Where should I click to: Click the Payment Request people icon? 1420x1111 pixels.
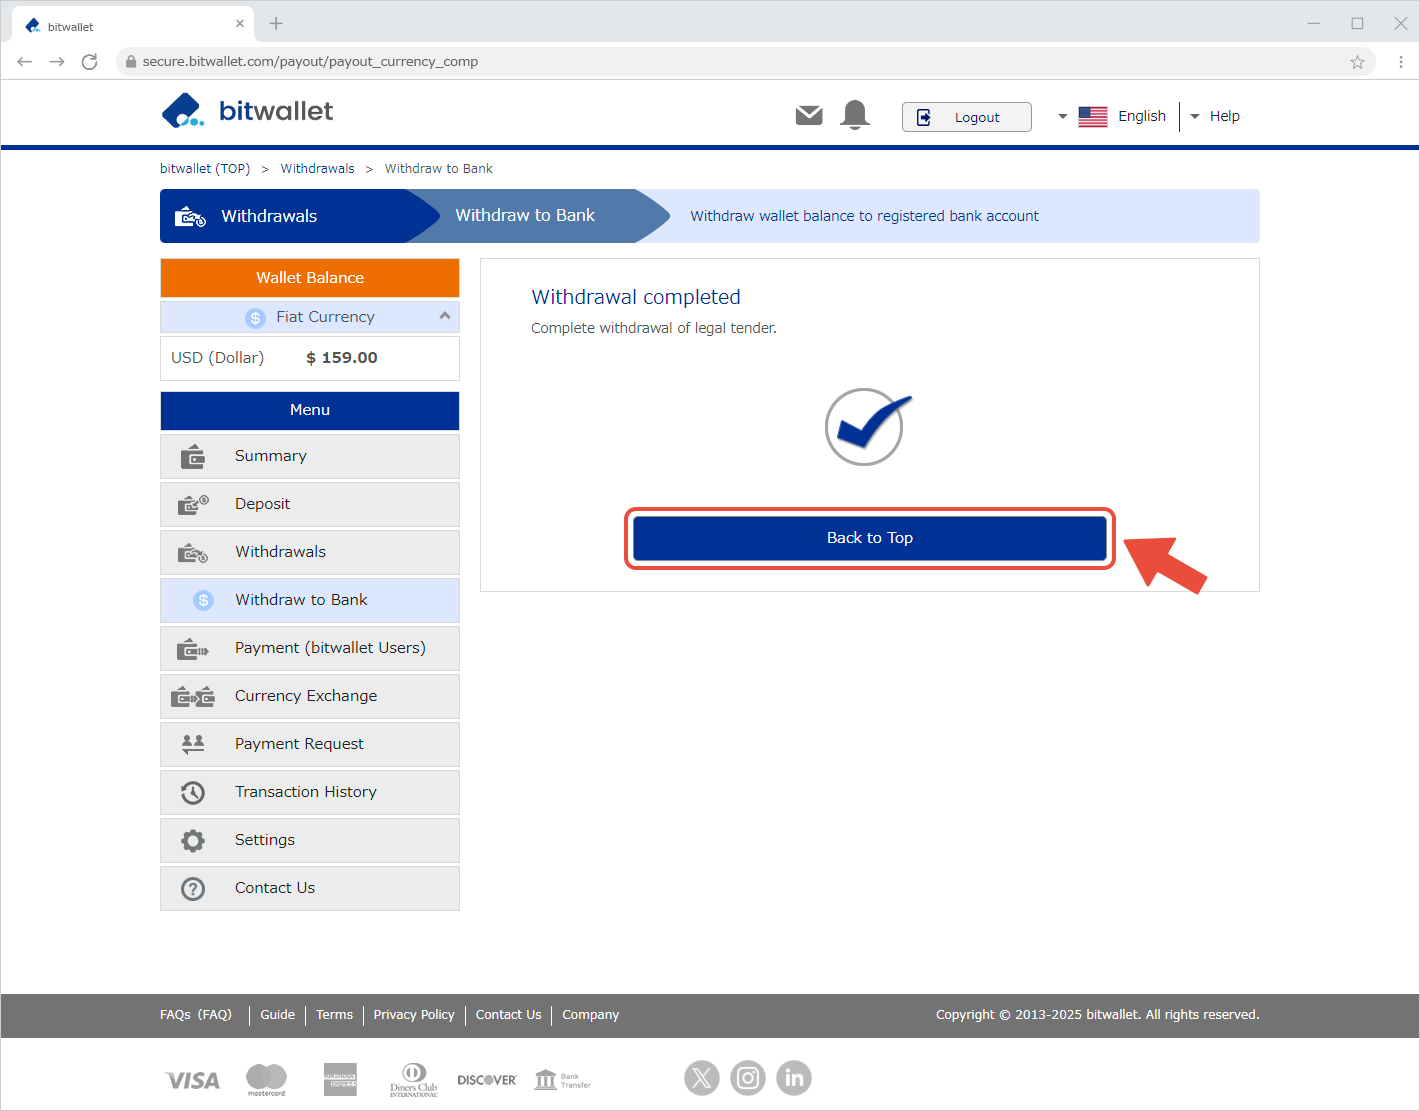[x=193, y=743]
